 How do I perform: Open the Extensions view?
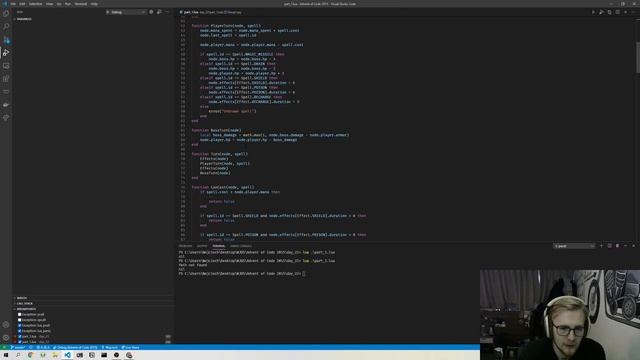(x=6, y=79)
